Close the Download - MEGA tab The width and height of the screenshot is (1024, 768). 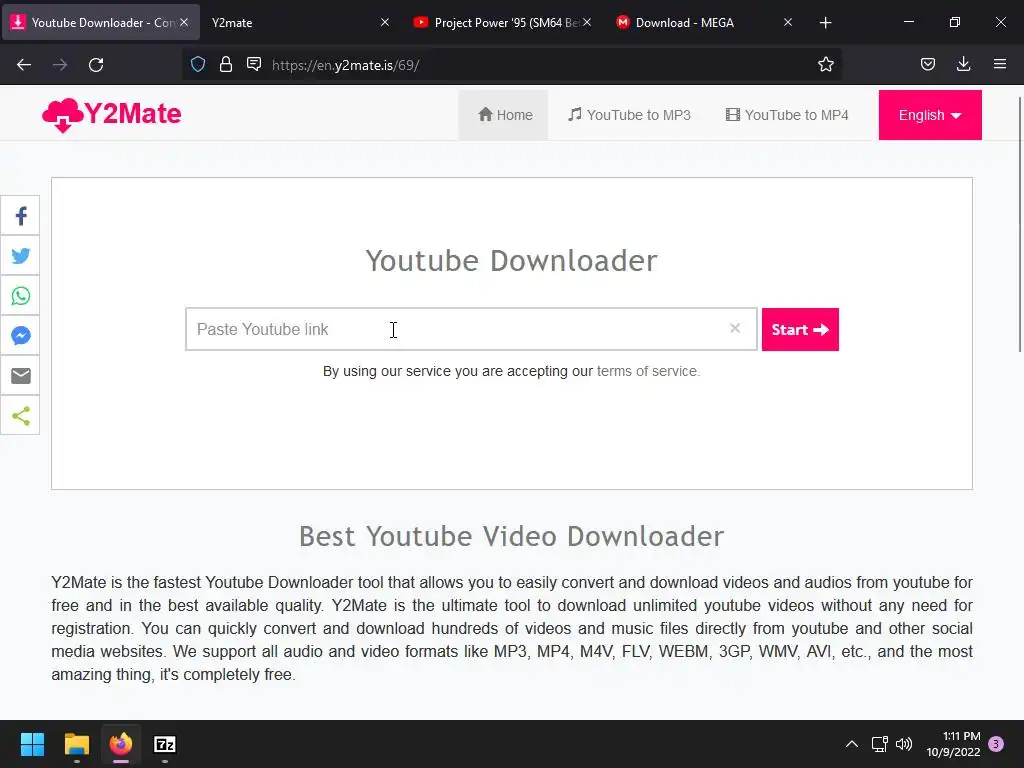coord(788,22)
